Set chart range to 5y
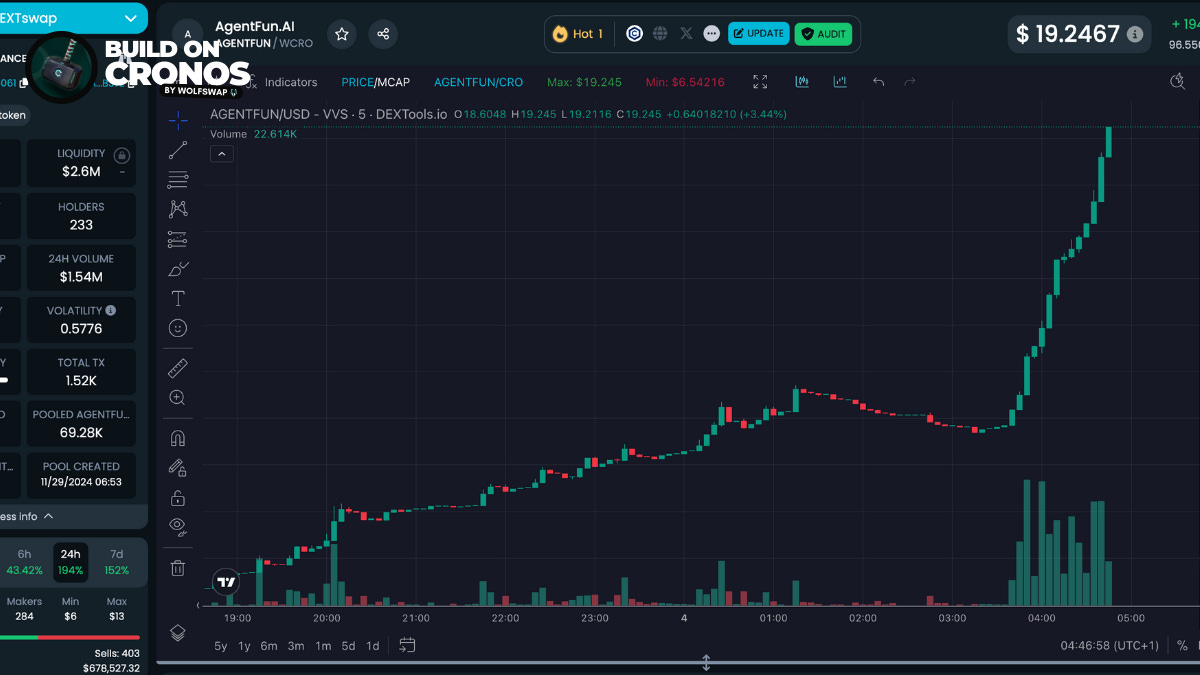1200x675 pixels. click(220, 646)
